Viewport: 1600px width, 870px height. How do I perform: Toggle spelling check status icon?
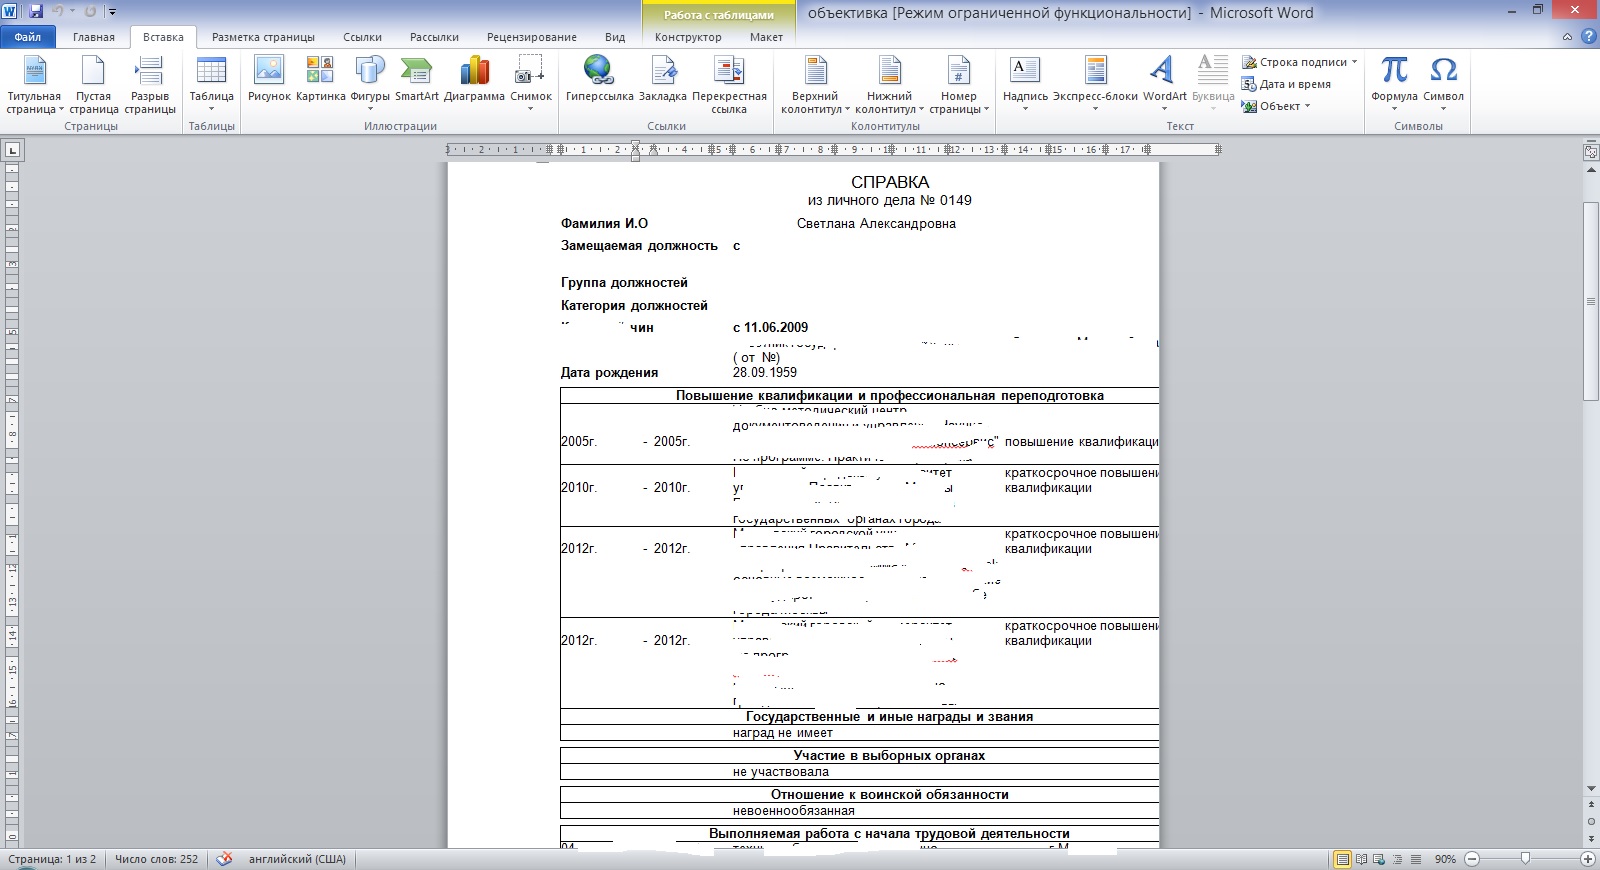(x=224, y=859)
